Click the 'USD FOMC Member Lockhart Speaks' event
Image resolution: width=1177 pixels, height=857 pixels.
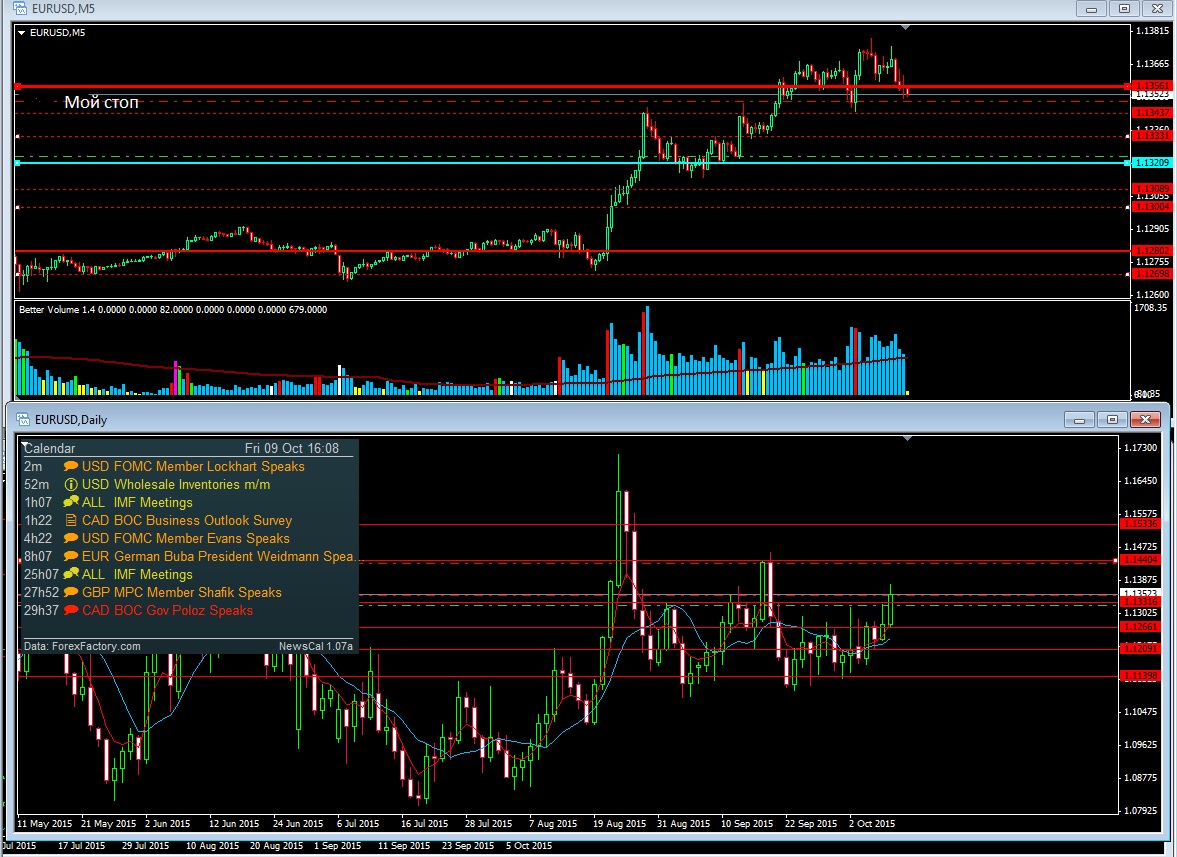click(x=193, y=467)
